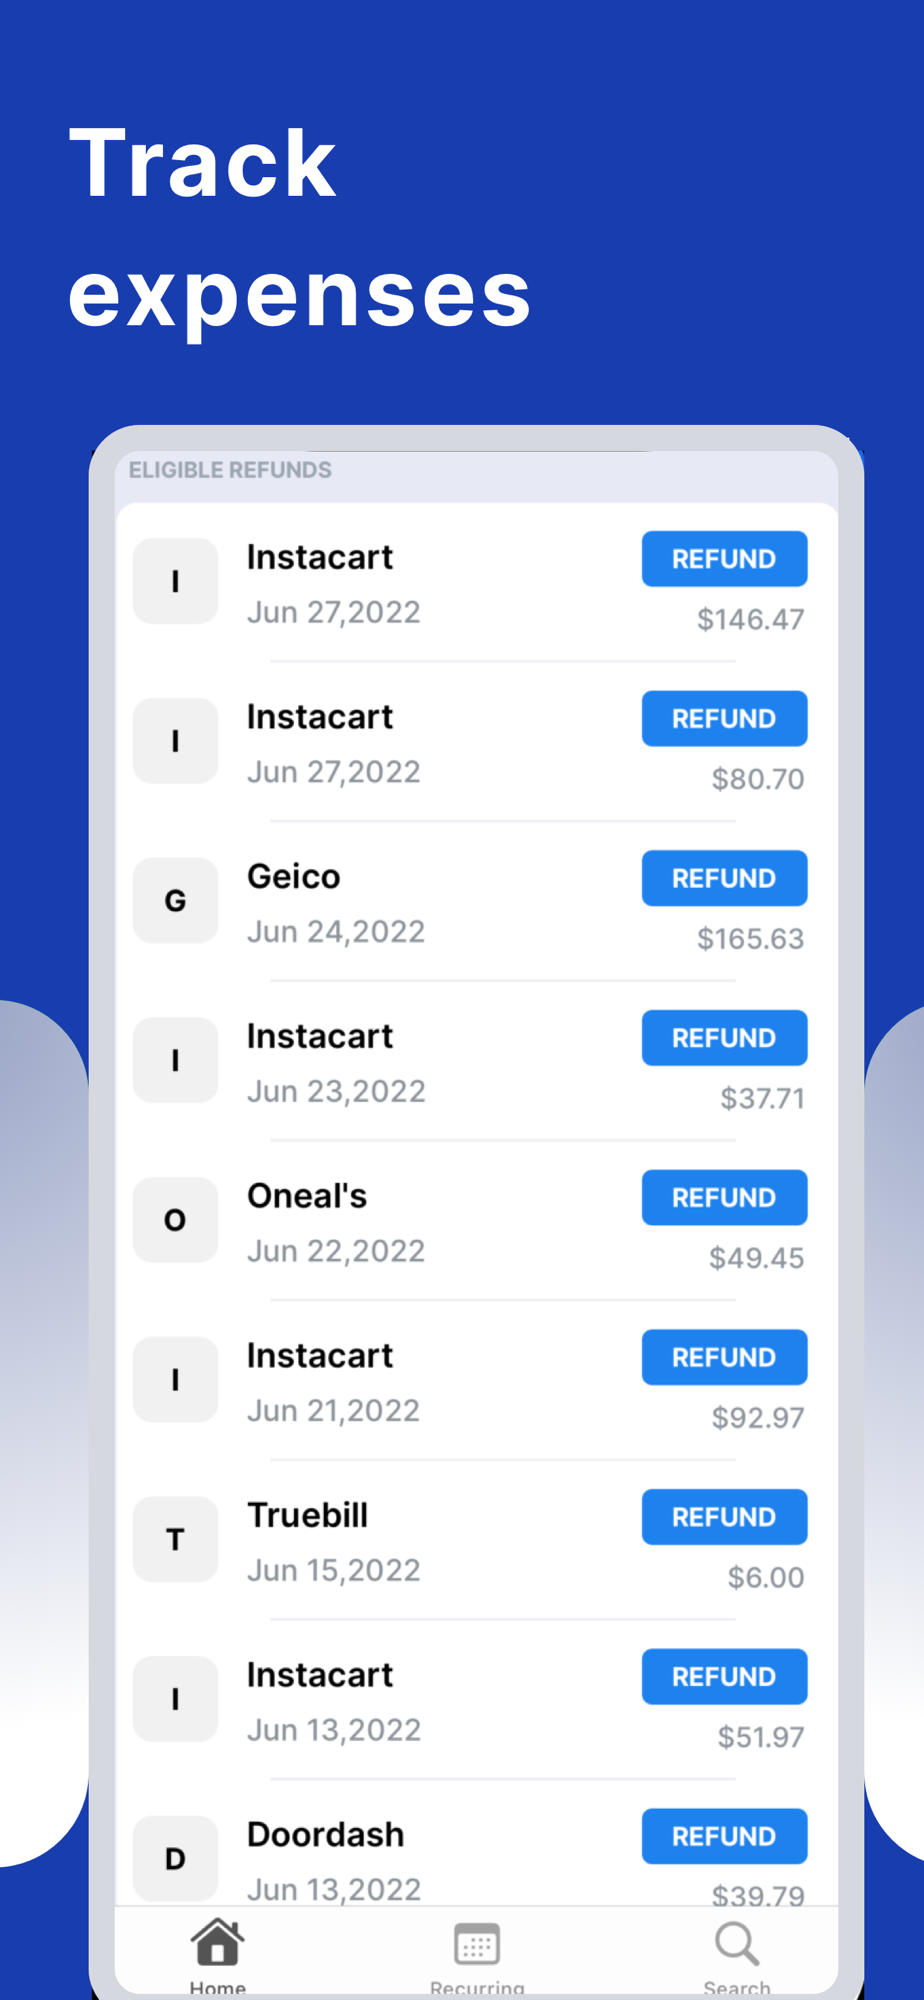The height and width of the screenshot is (2000, 924).
Task: Tap the Doordash D avatar icon
Action: (x=176, y=1858)
